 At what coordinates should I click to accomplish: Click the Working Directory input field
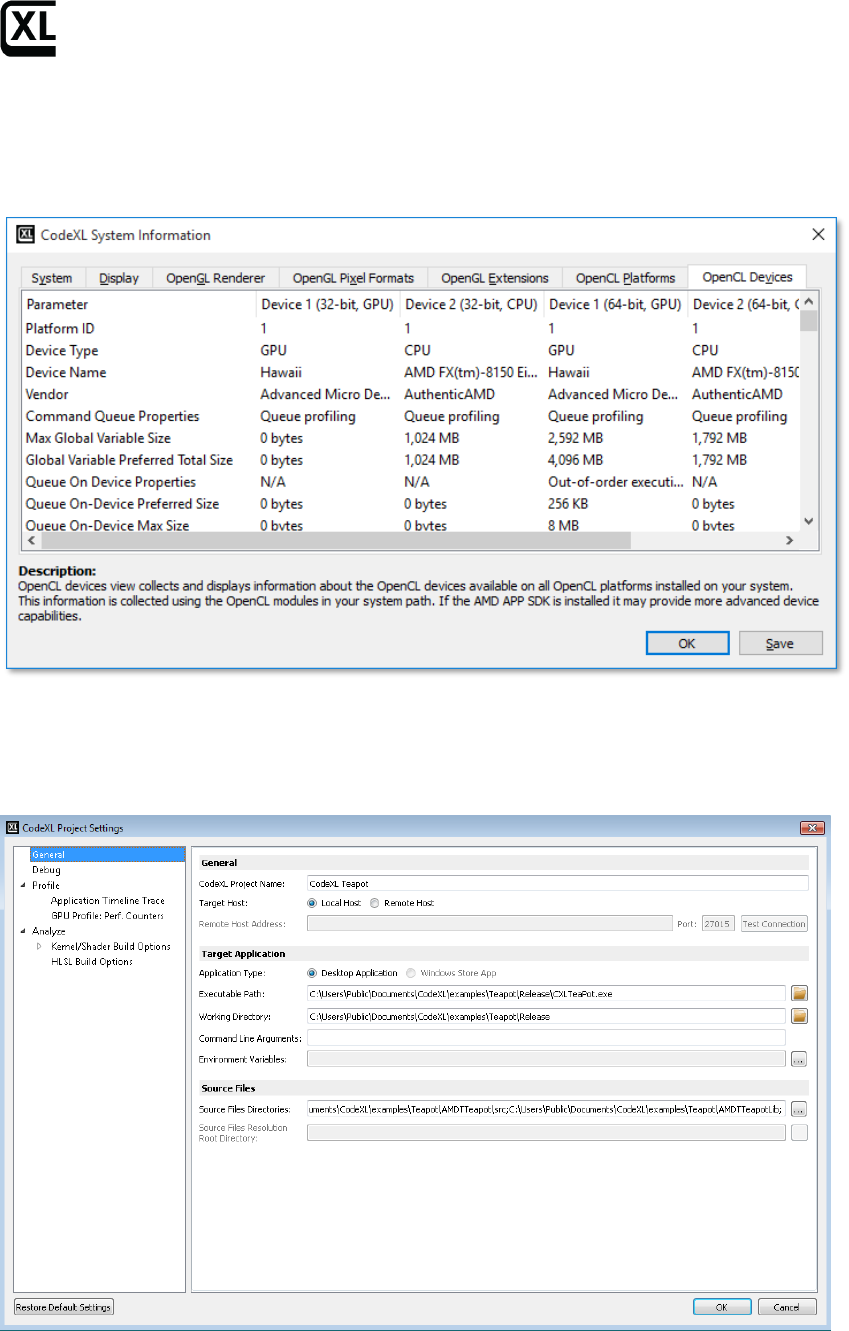pos(546,1016)
